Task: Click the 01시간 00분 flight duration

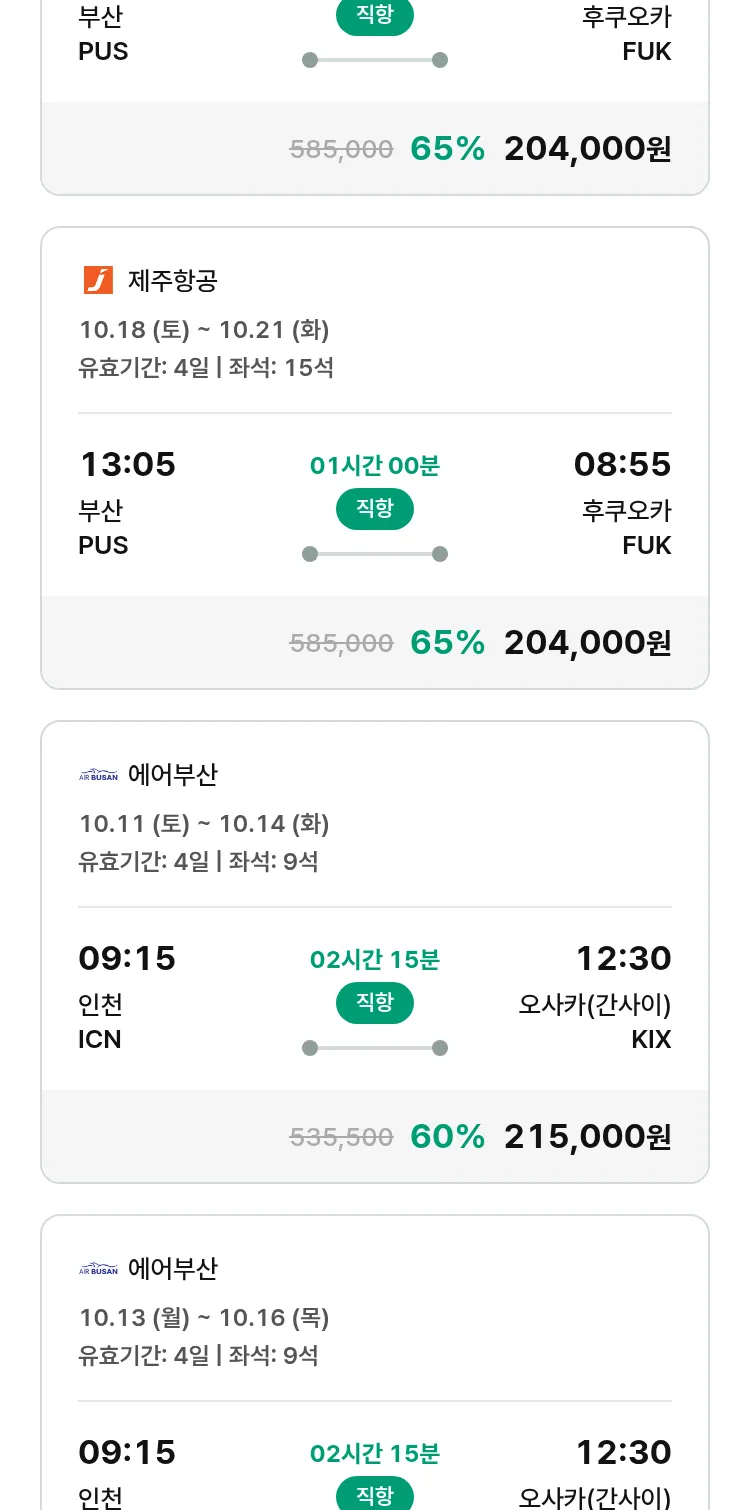Action: [375, 466]
